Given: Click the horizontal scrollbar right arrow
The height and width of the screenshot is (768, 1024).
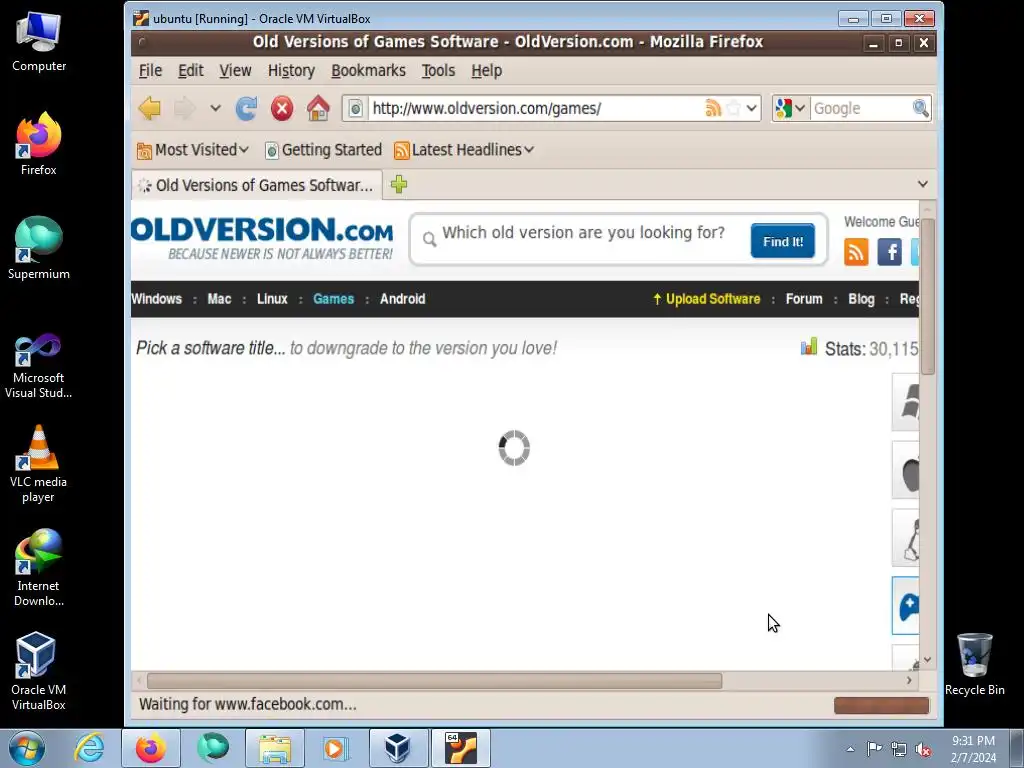Looking at the screenshot, I should click(909, 680).
